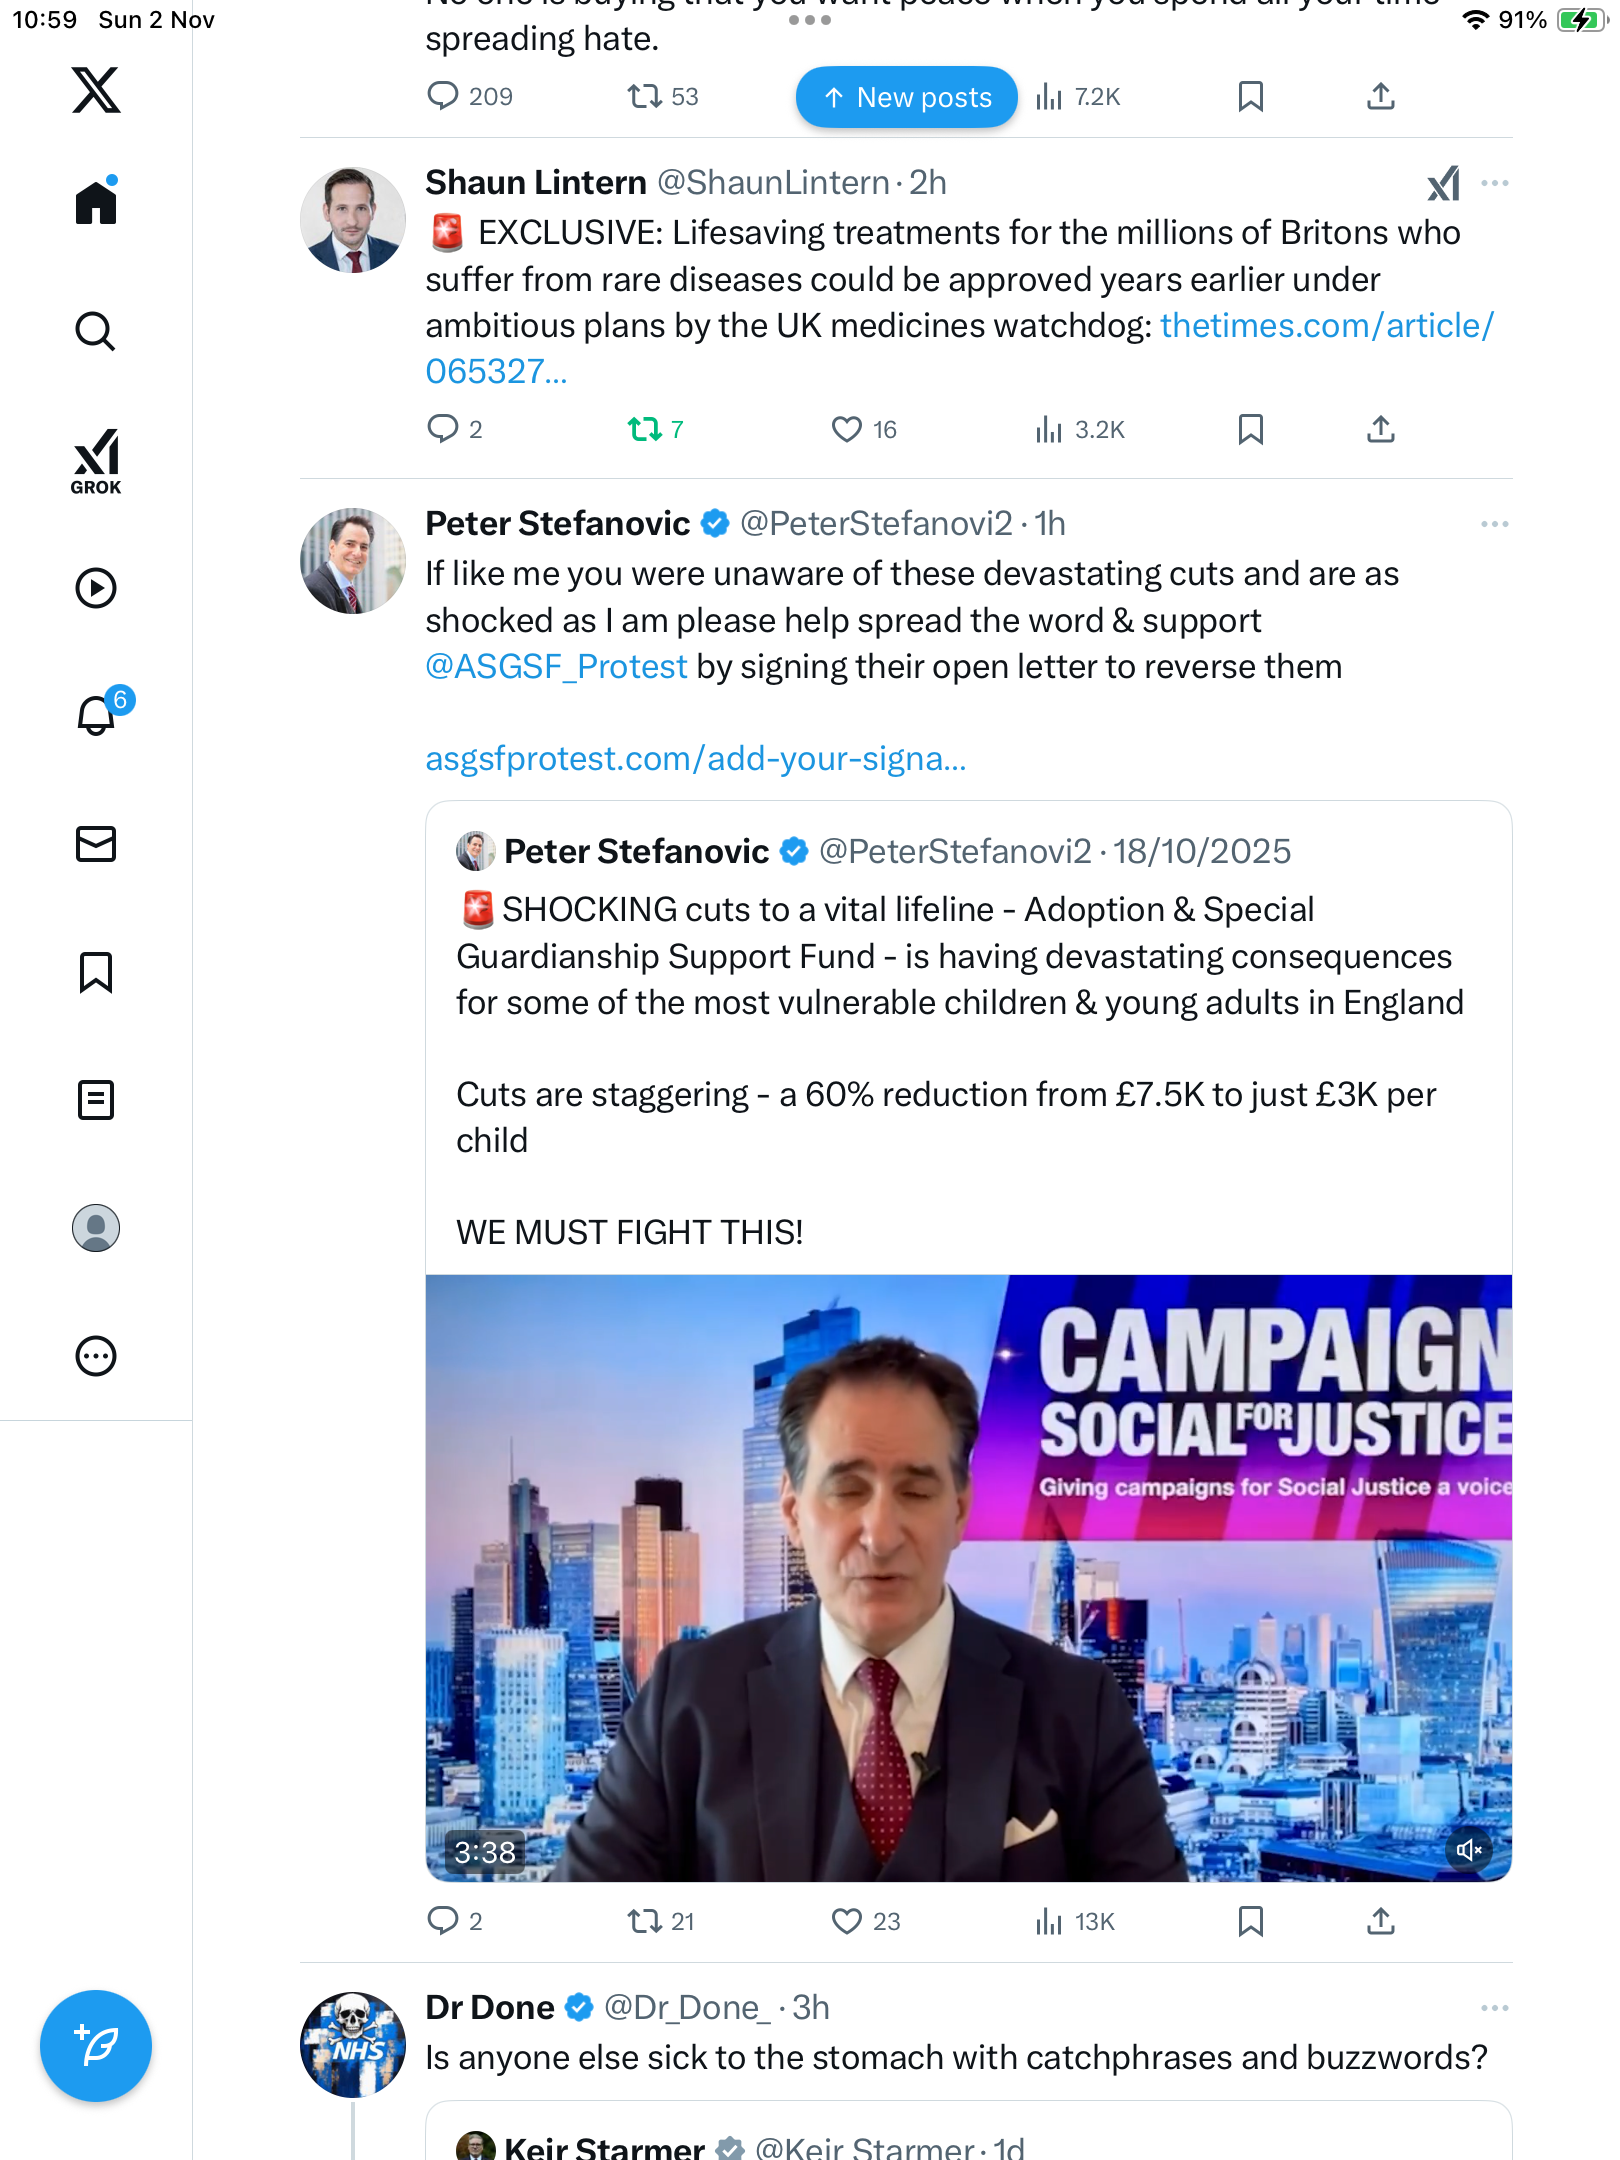Expand the sidebar More menu
The image size is (1620, 2160).
click(96, 1356)
